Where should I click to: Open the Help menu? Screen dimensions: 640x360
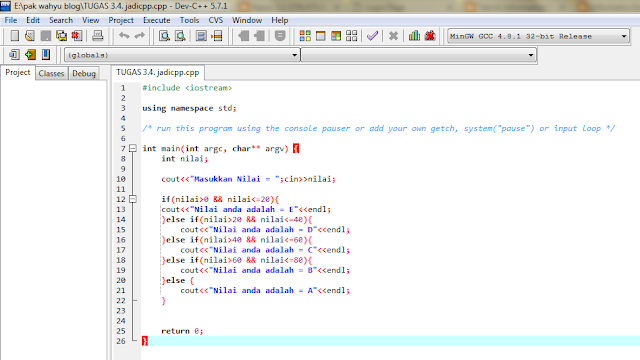[x=280, y=20]
